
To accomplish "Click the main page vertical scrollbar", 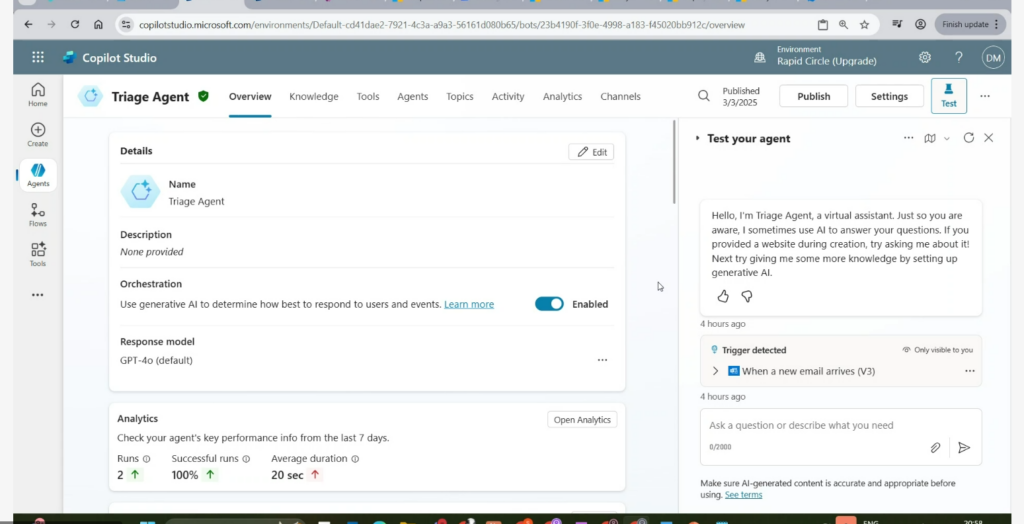I will pyautogui.click(x=674, y=162).
